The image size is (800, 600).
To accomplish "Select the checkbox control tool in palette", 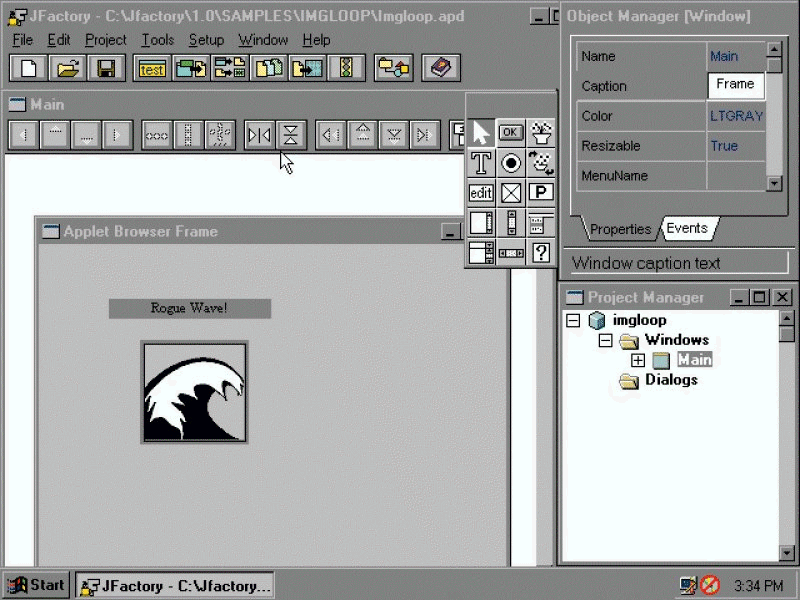I will [x=511, y=192].
